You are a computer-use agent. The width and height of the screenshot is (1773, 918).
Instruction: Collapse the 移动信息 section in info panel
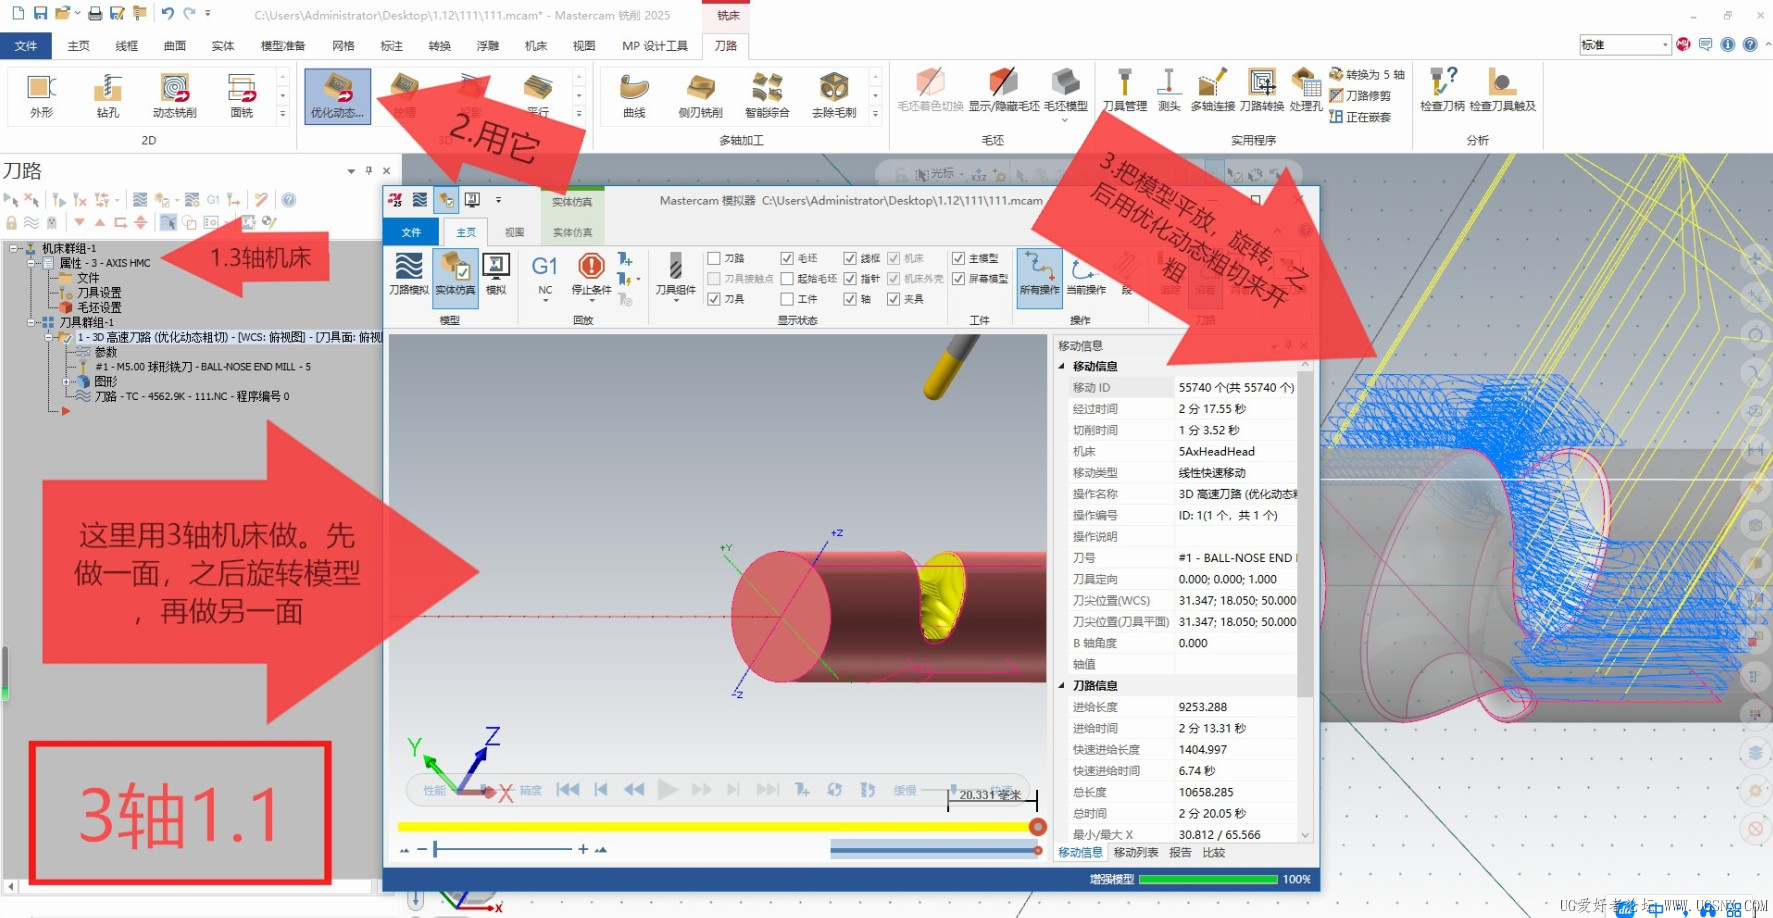point(1062,366)
